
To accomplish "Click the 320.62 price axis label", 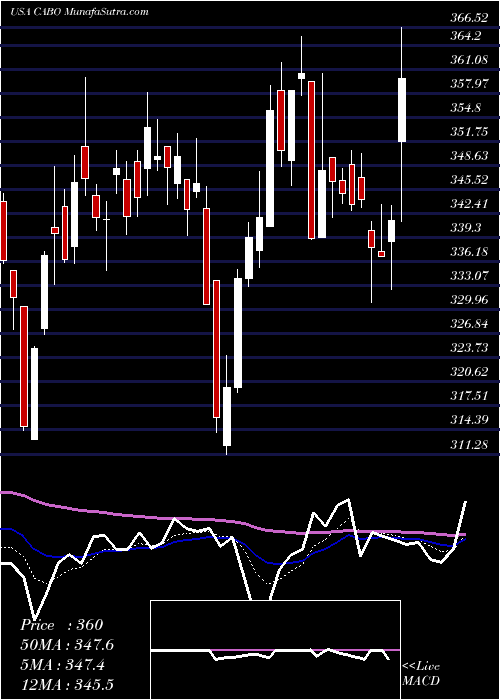I will pyautogui.click(x=470, y=372).
